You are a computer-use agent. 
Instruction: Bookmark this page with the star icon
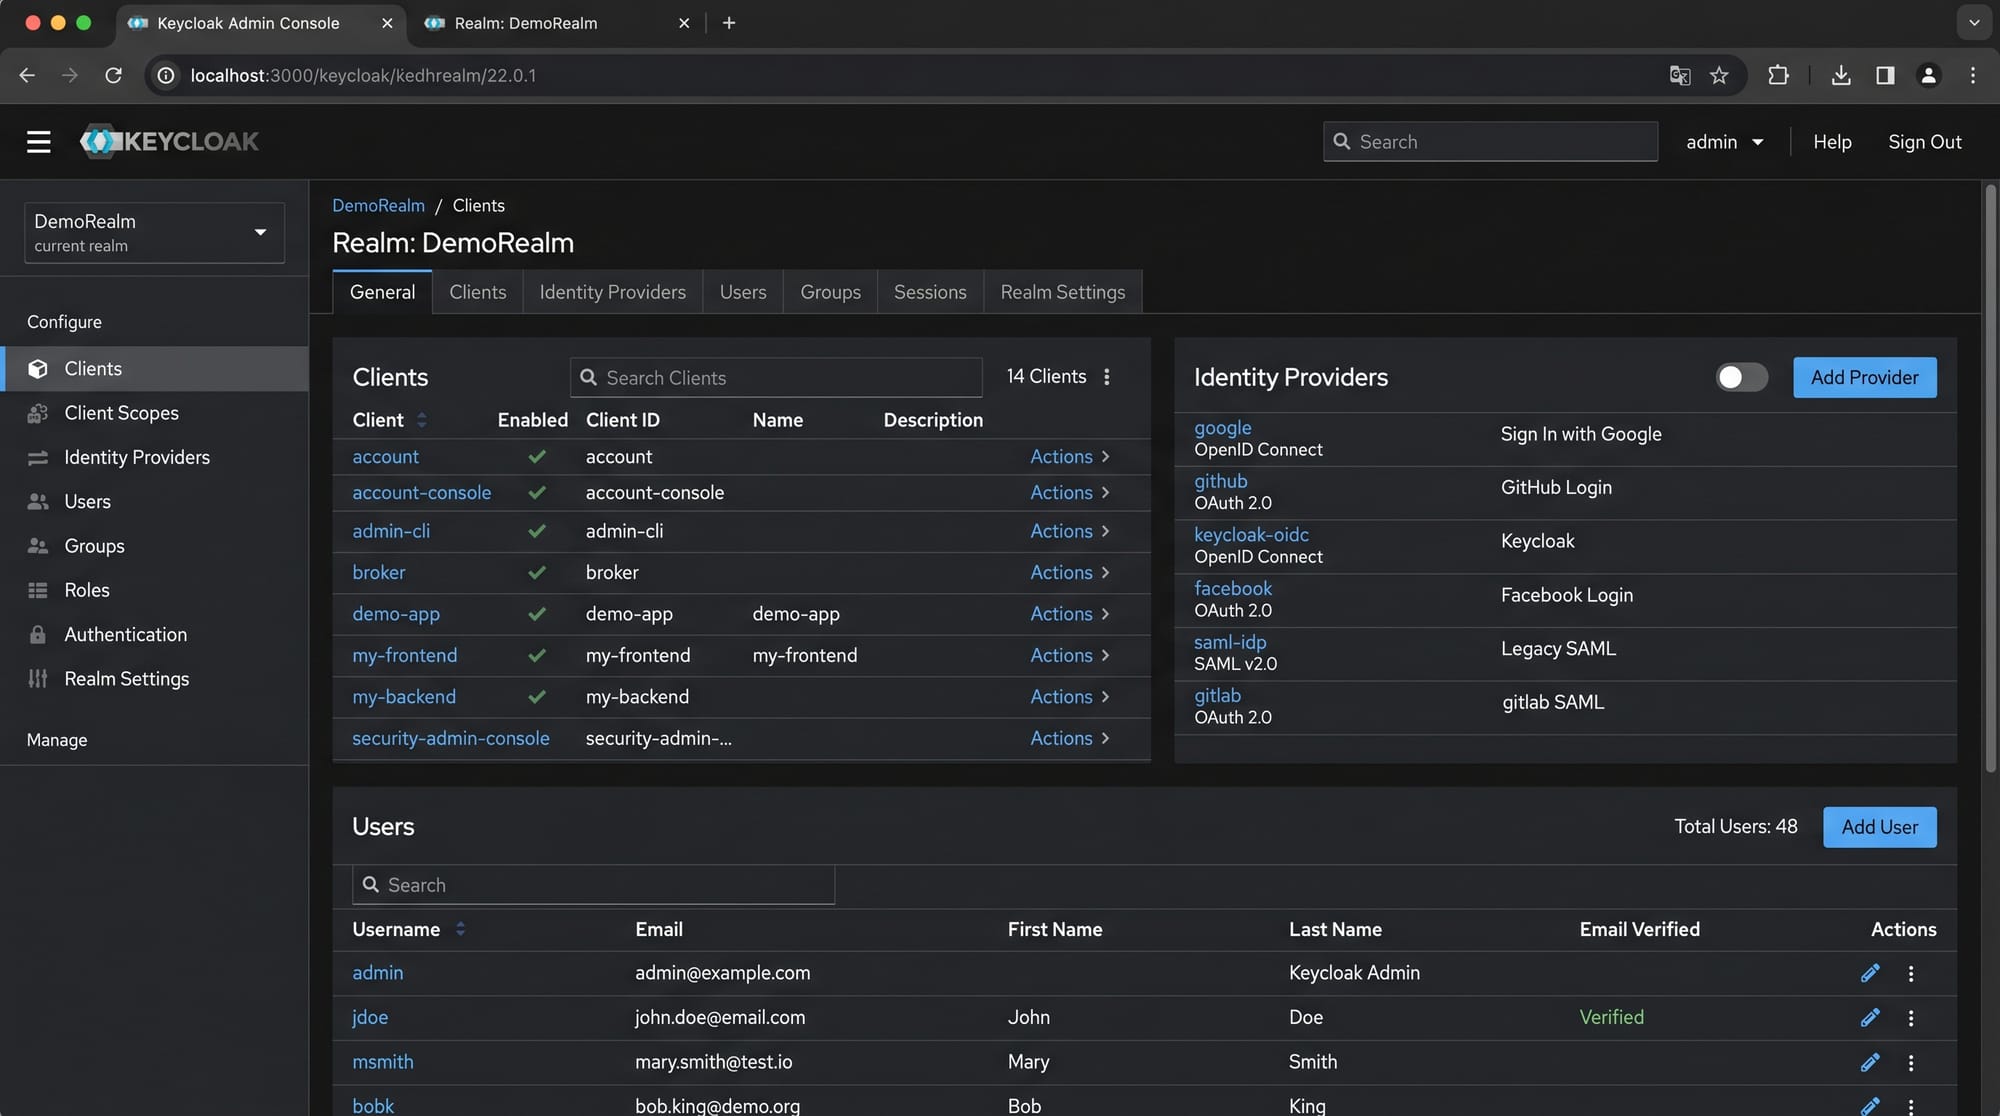(1719, 75)
